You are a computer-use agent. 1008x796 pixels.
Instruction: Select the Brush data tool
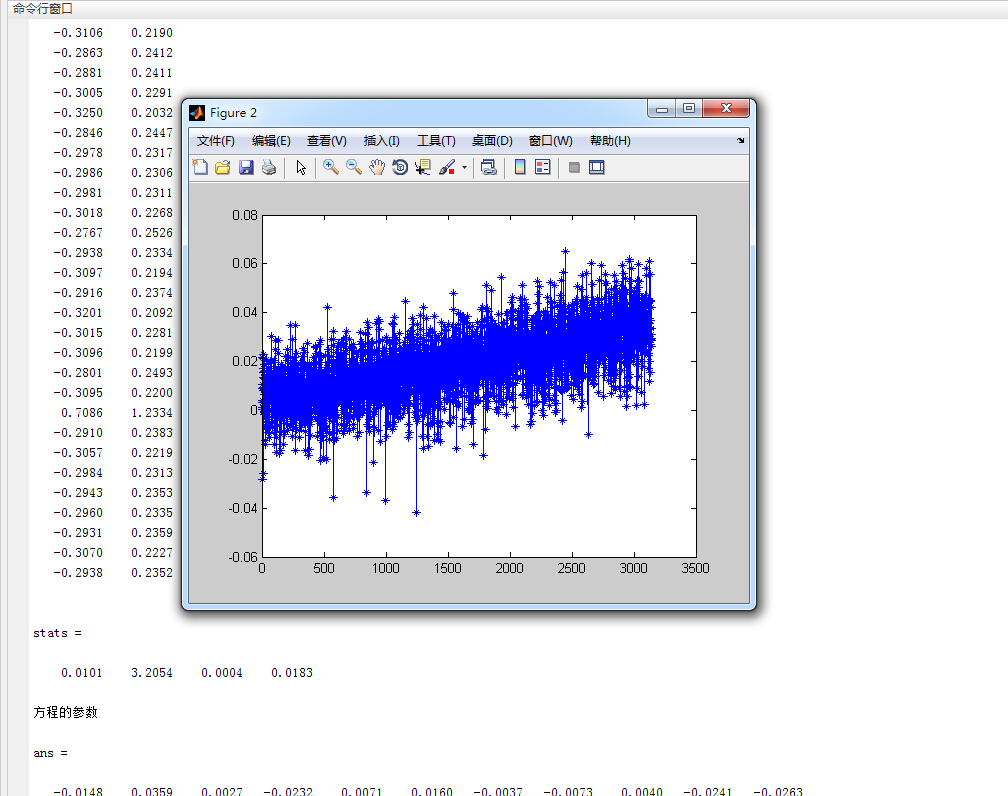click(447, 168)
